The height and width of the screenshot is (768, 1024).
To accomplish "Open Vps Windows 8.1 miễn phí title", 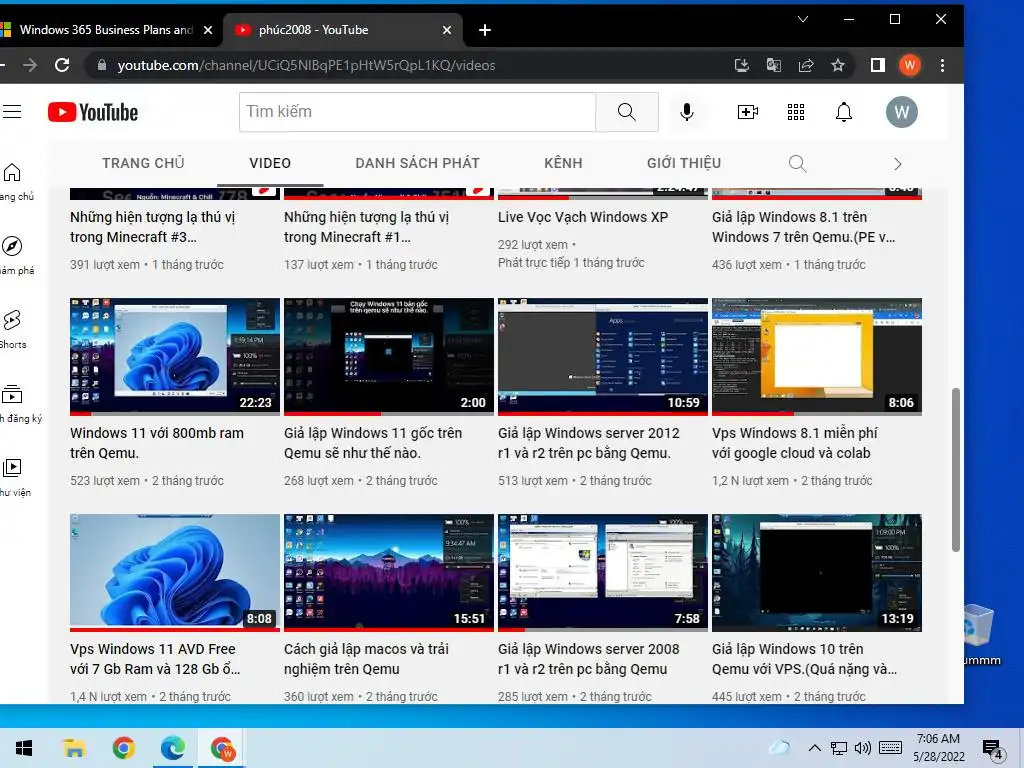I will (794, 443).
